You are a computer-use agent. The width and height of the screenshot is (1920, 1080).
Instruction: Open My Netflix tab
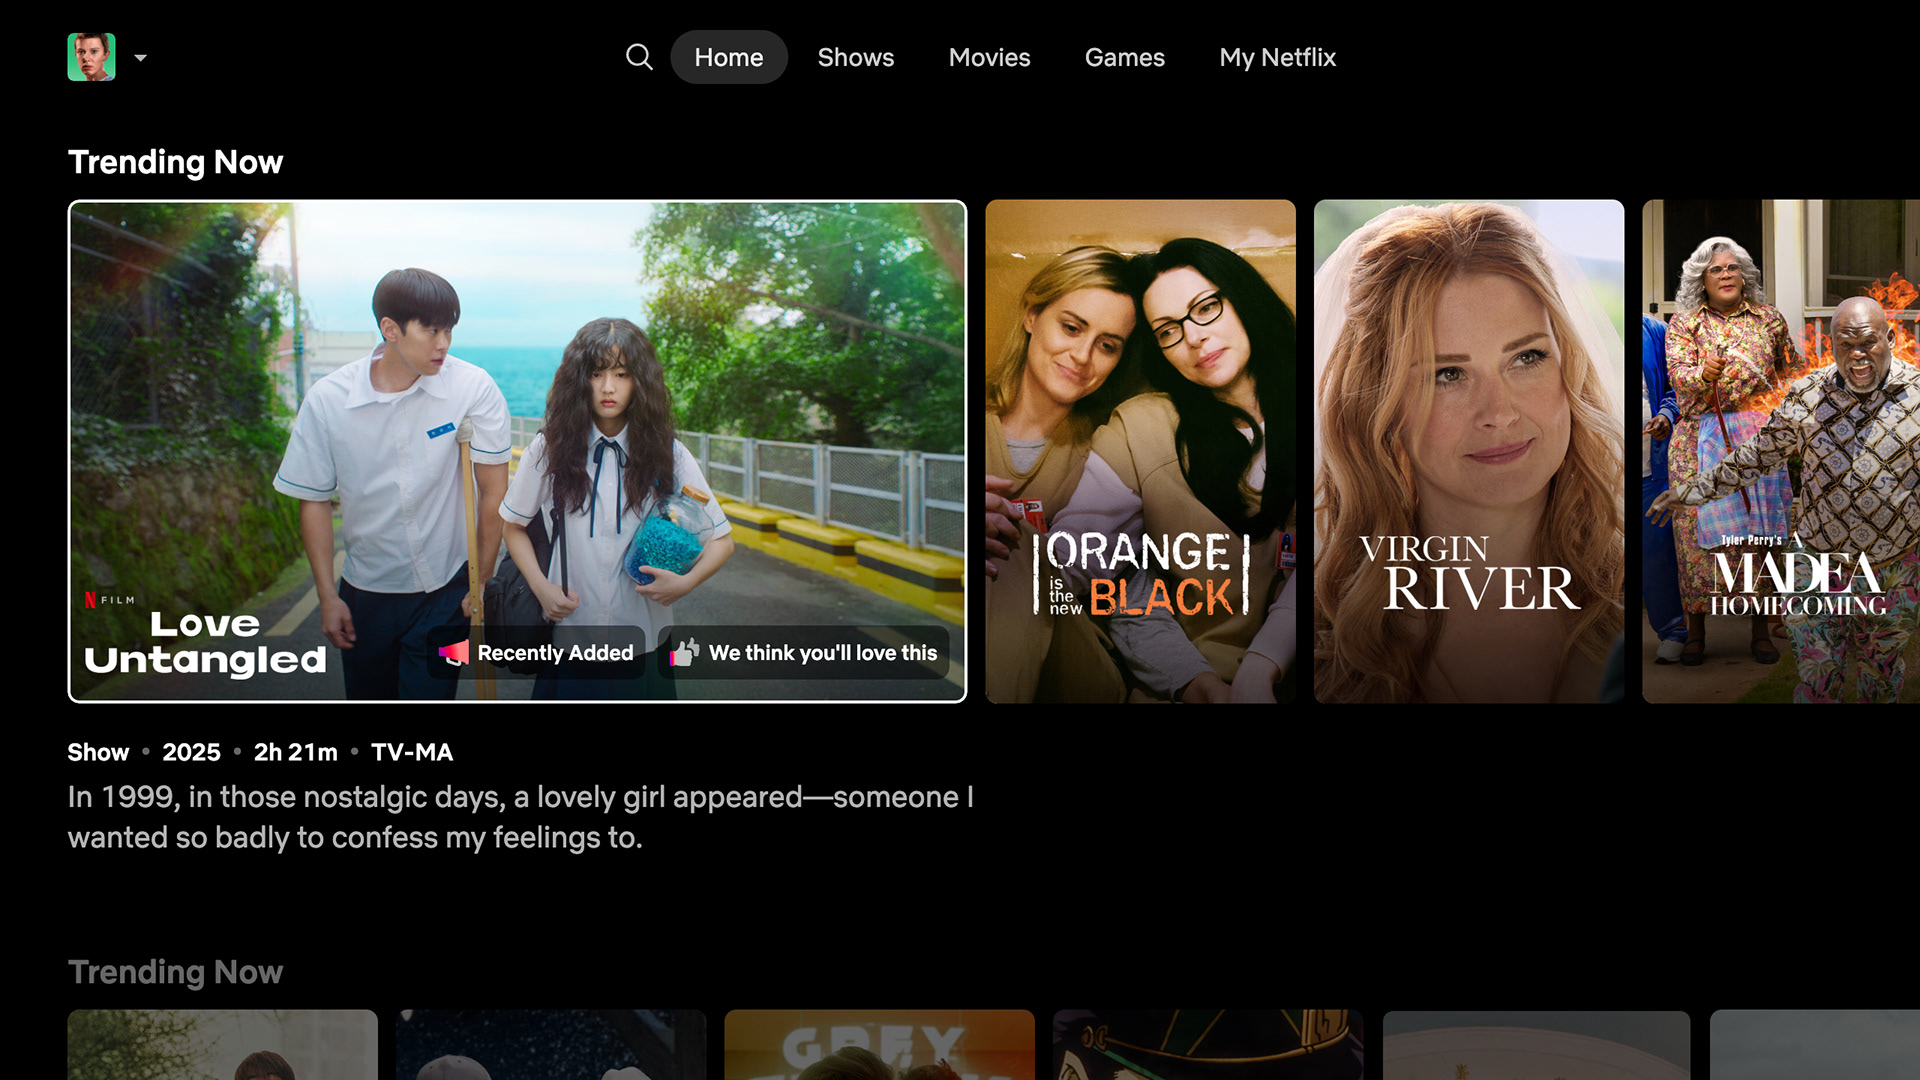1277,57
